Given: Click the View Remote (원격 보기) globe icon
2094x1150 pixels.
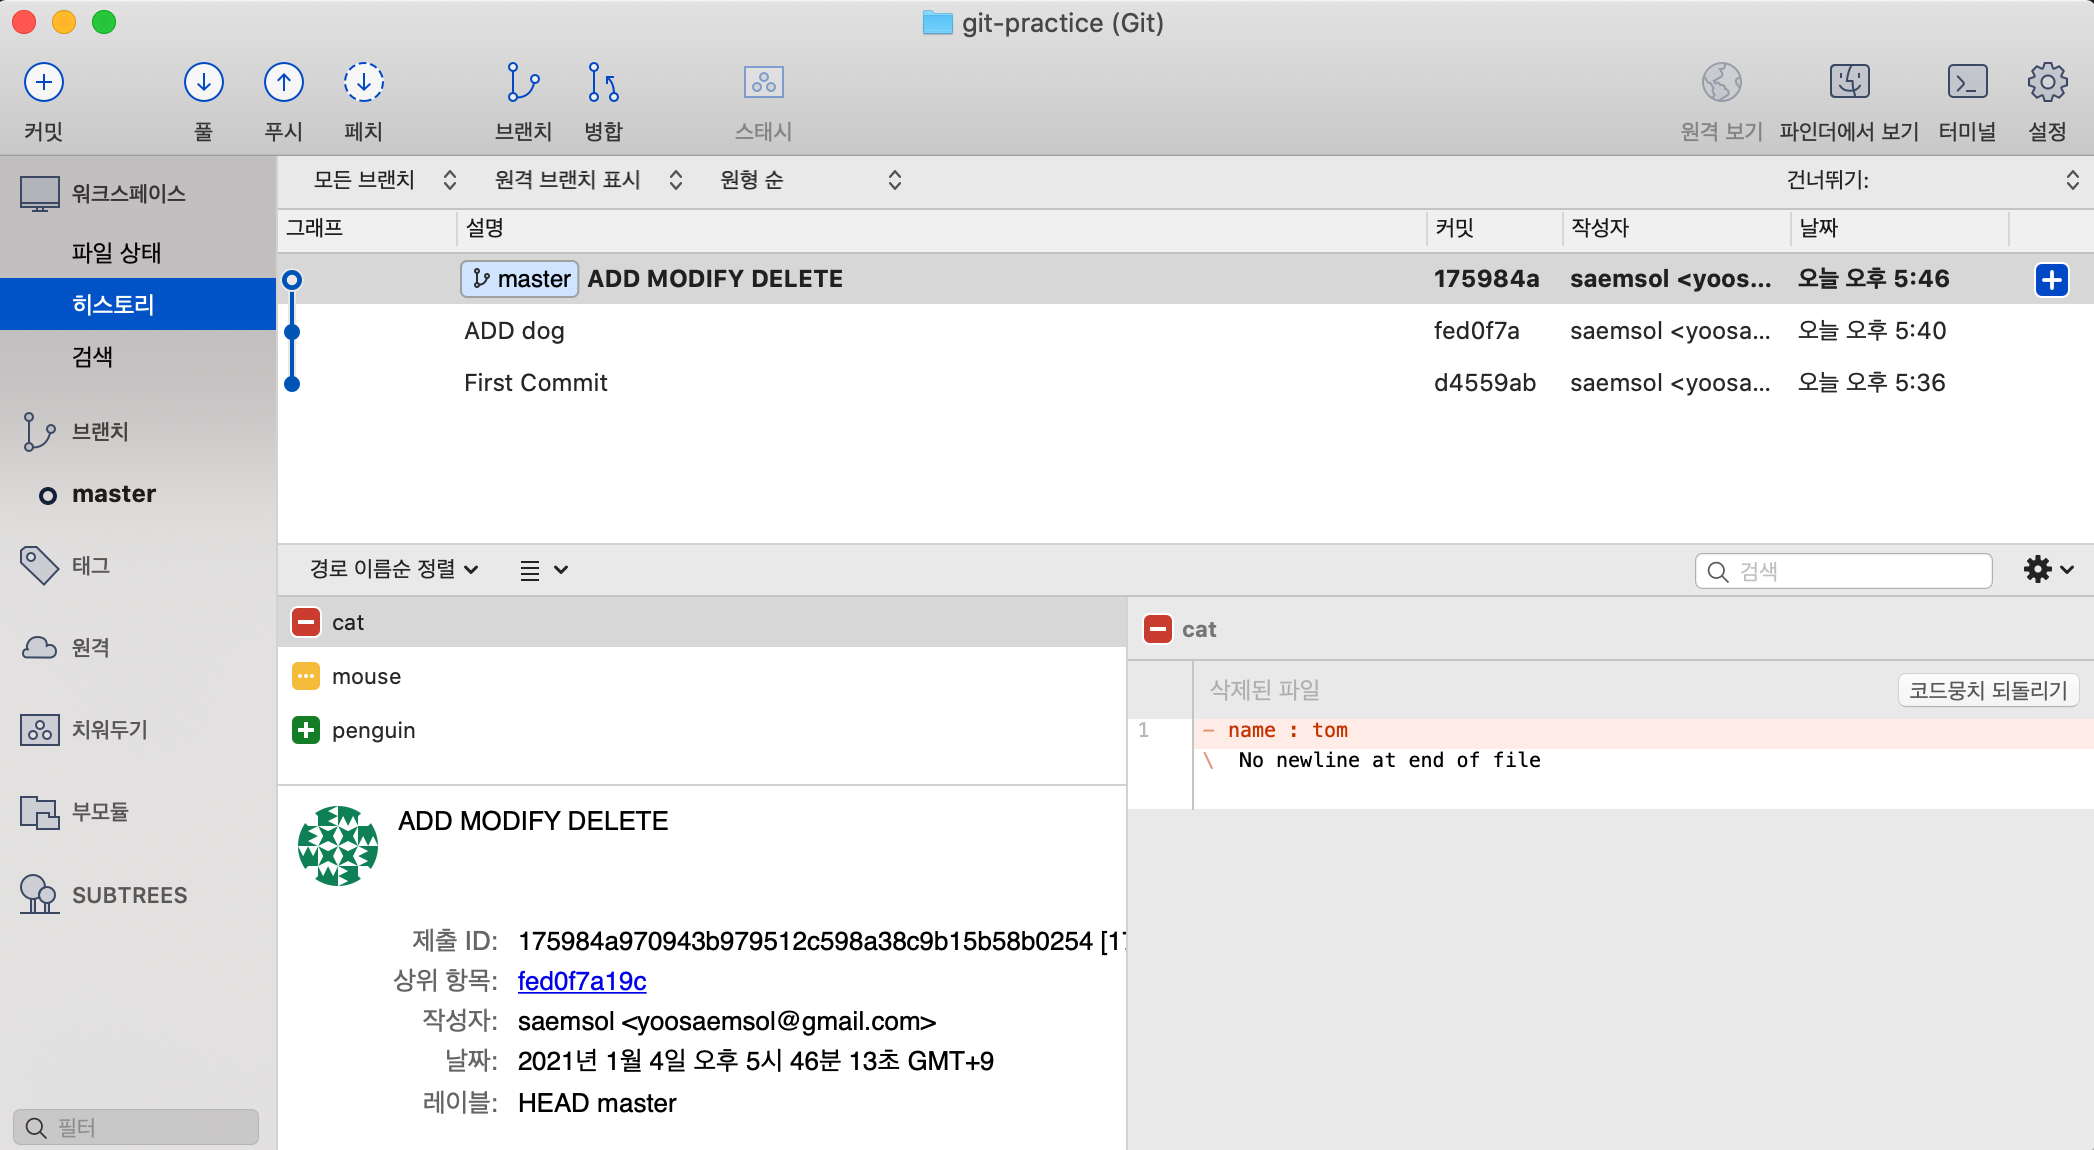Looking at the screenshot, I should click(x=1722, y=82).
